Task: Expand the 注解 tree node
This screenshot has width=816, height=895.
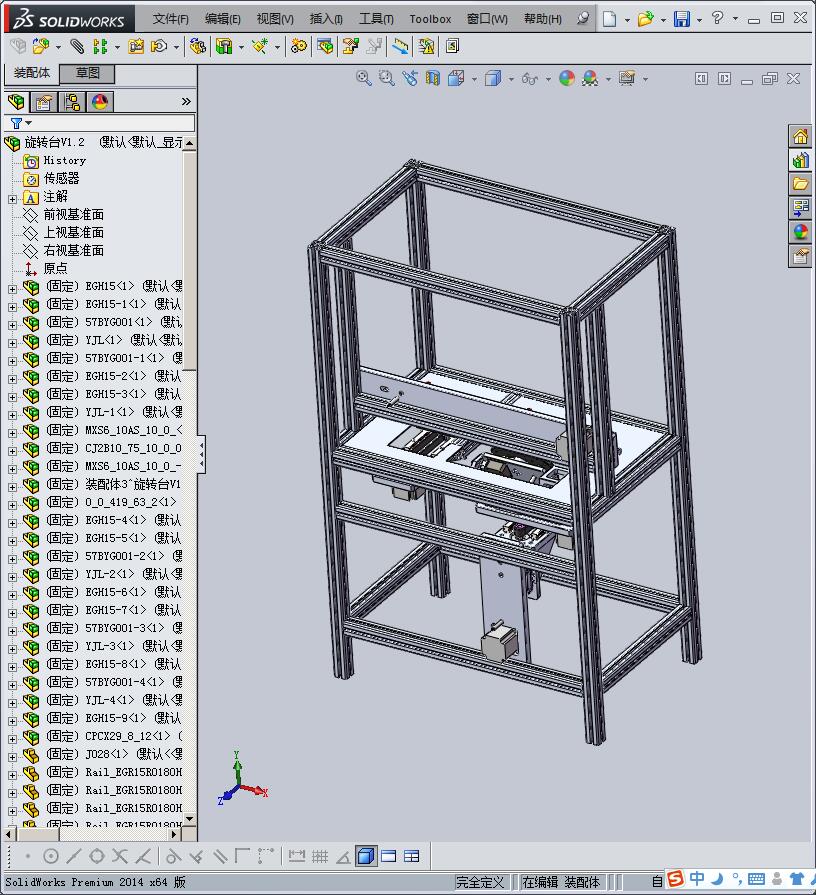Action: point(13,199)
